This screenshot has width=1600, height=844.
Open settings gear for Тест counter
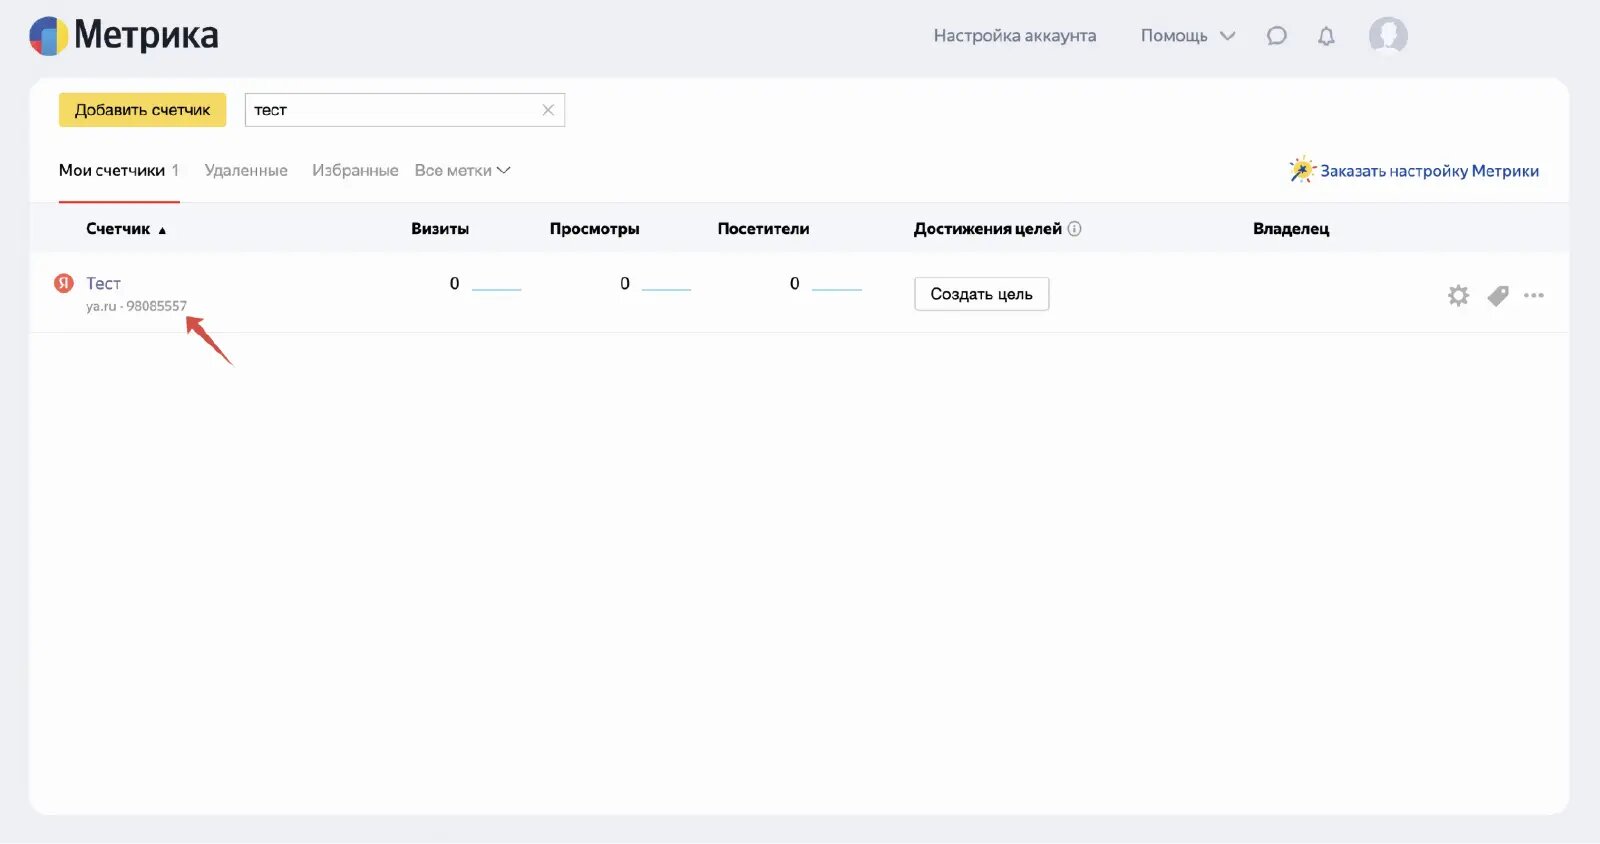[1458, 295]
